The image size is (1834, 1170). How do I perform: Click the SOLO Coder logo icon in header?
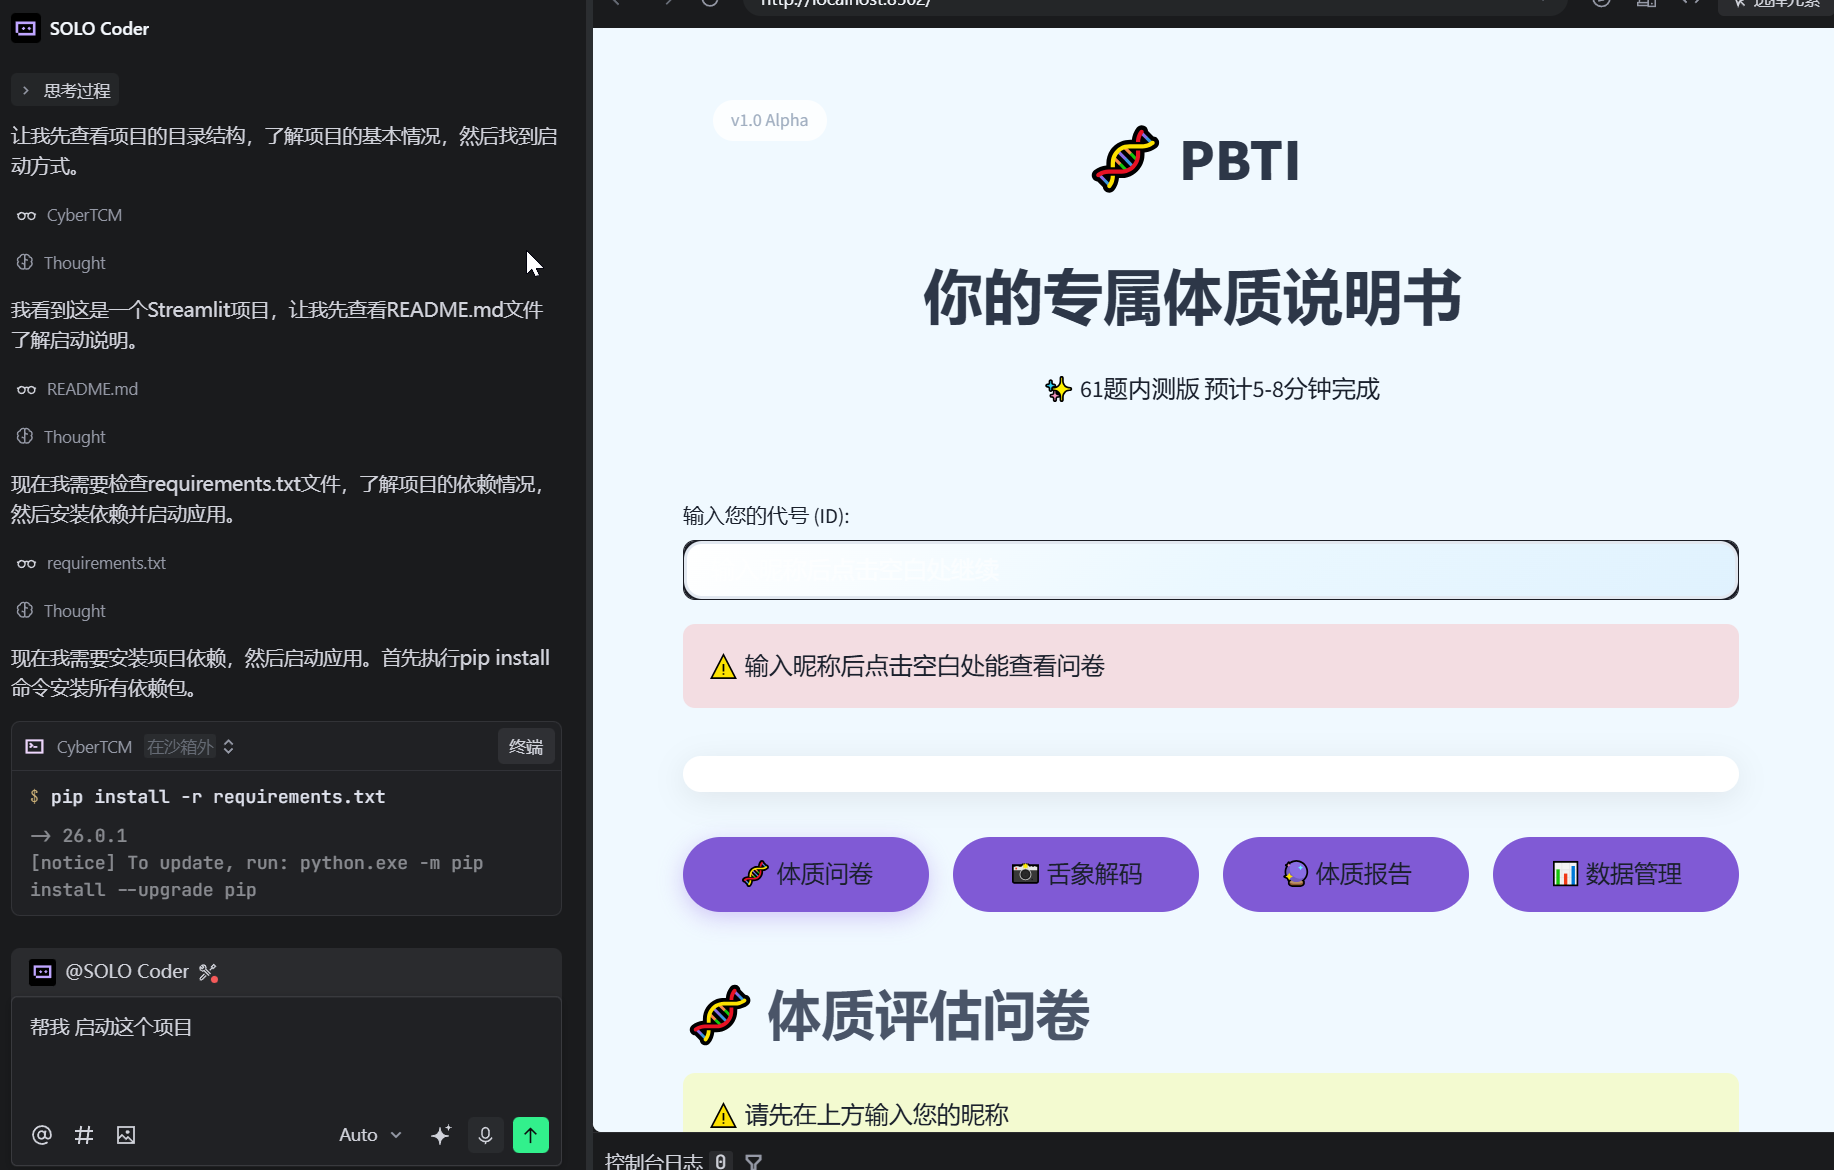(26, 28)
